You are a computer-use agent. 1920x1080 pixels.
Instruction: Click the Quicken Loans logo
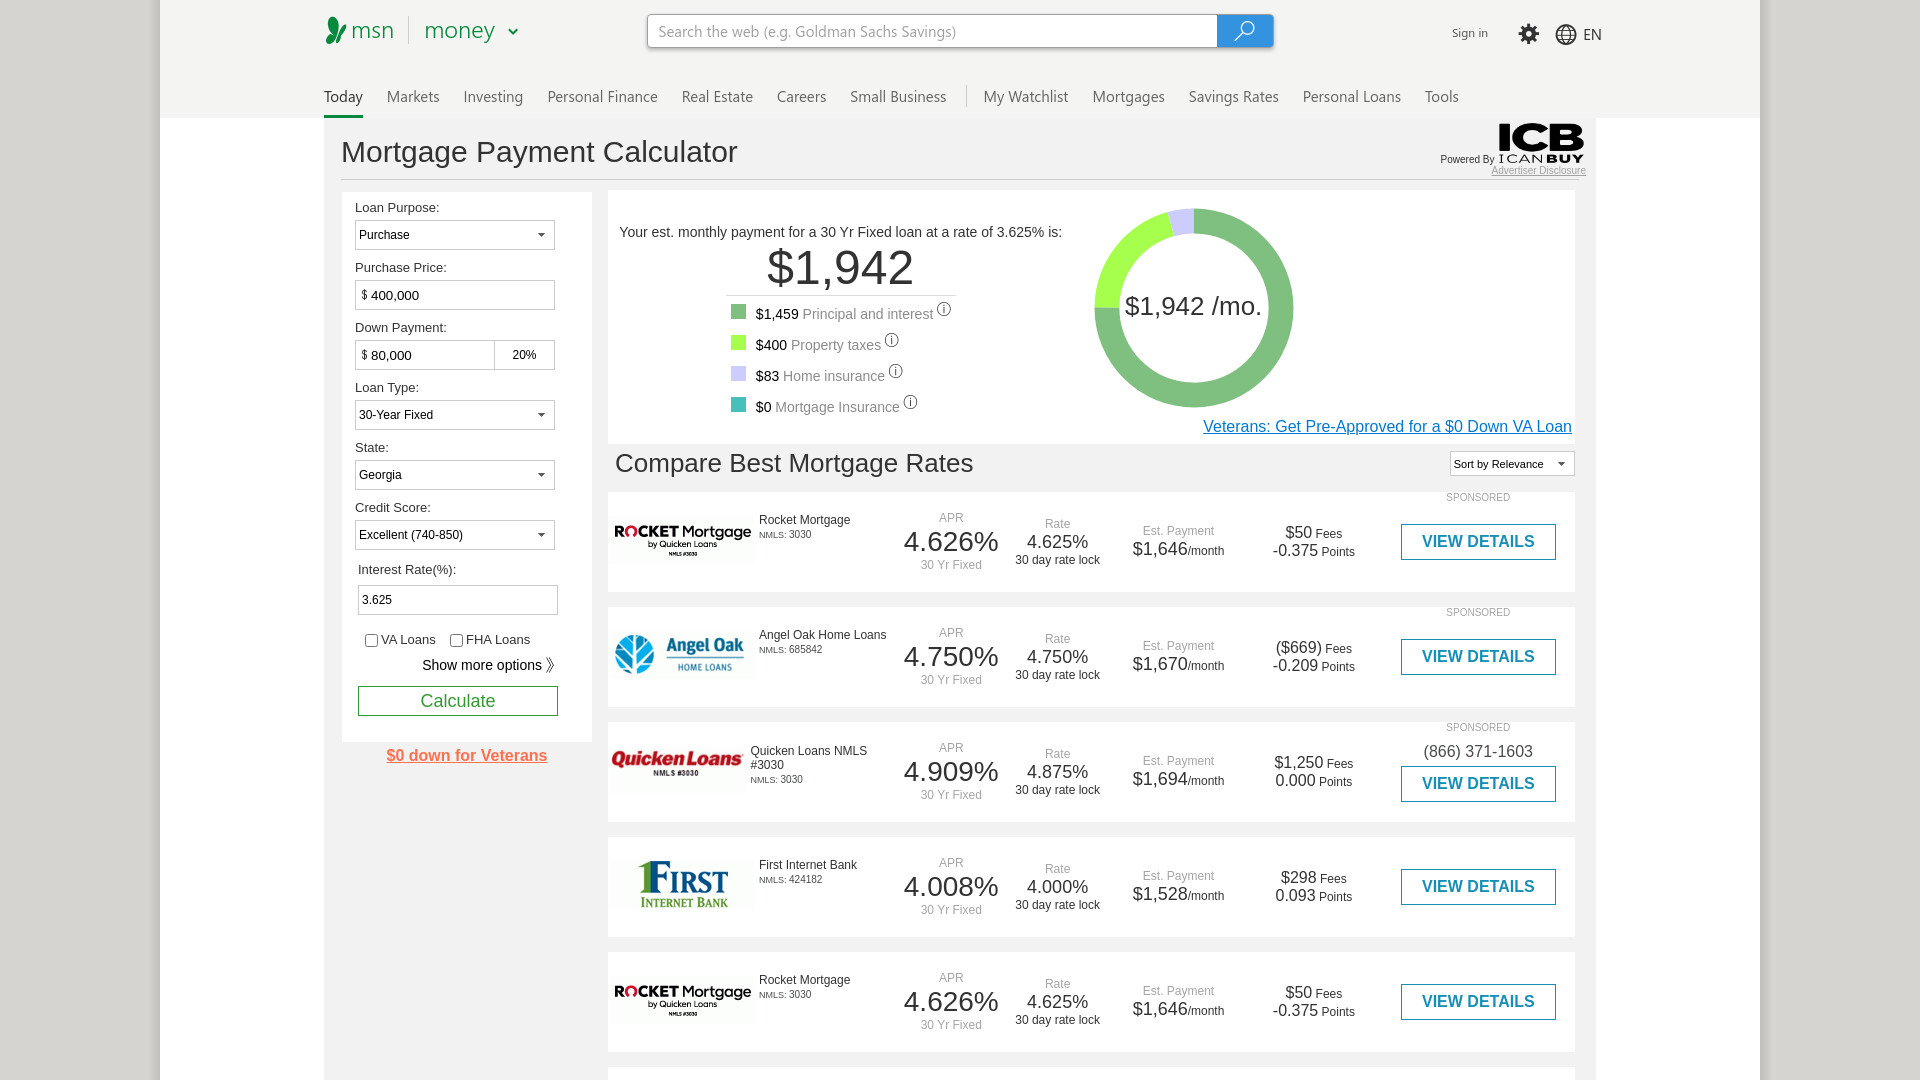click(x=677, y=764)
